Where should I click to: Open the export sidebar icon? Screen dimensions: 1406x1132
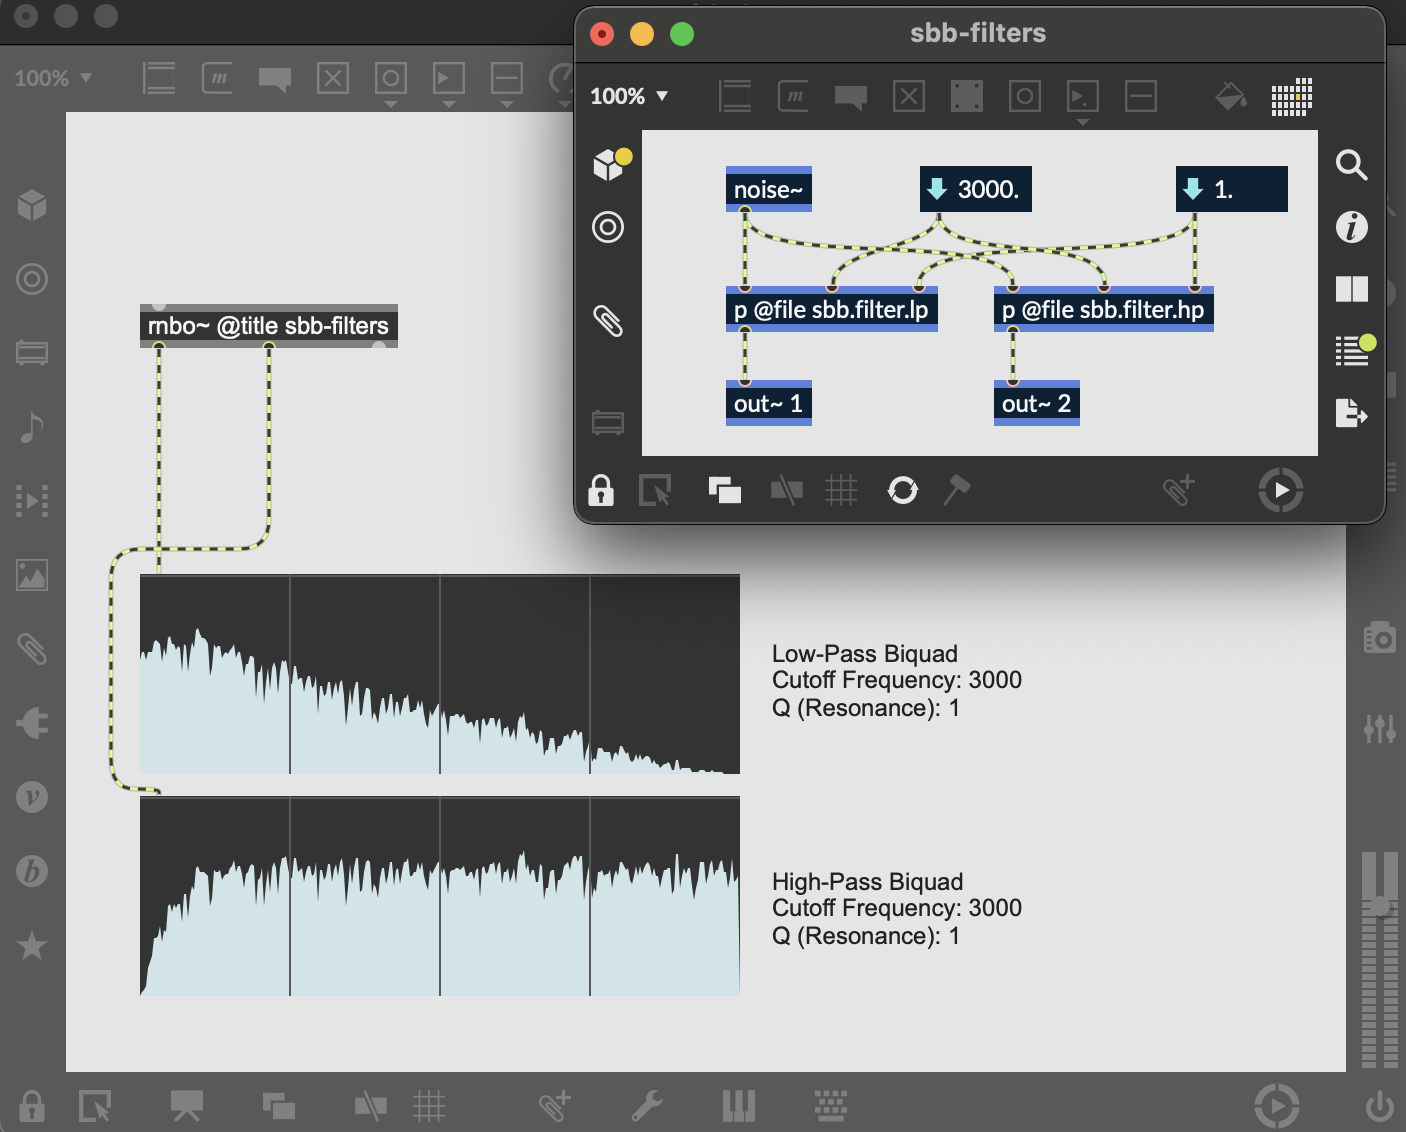[x=1351, y=412]
